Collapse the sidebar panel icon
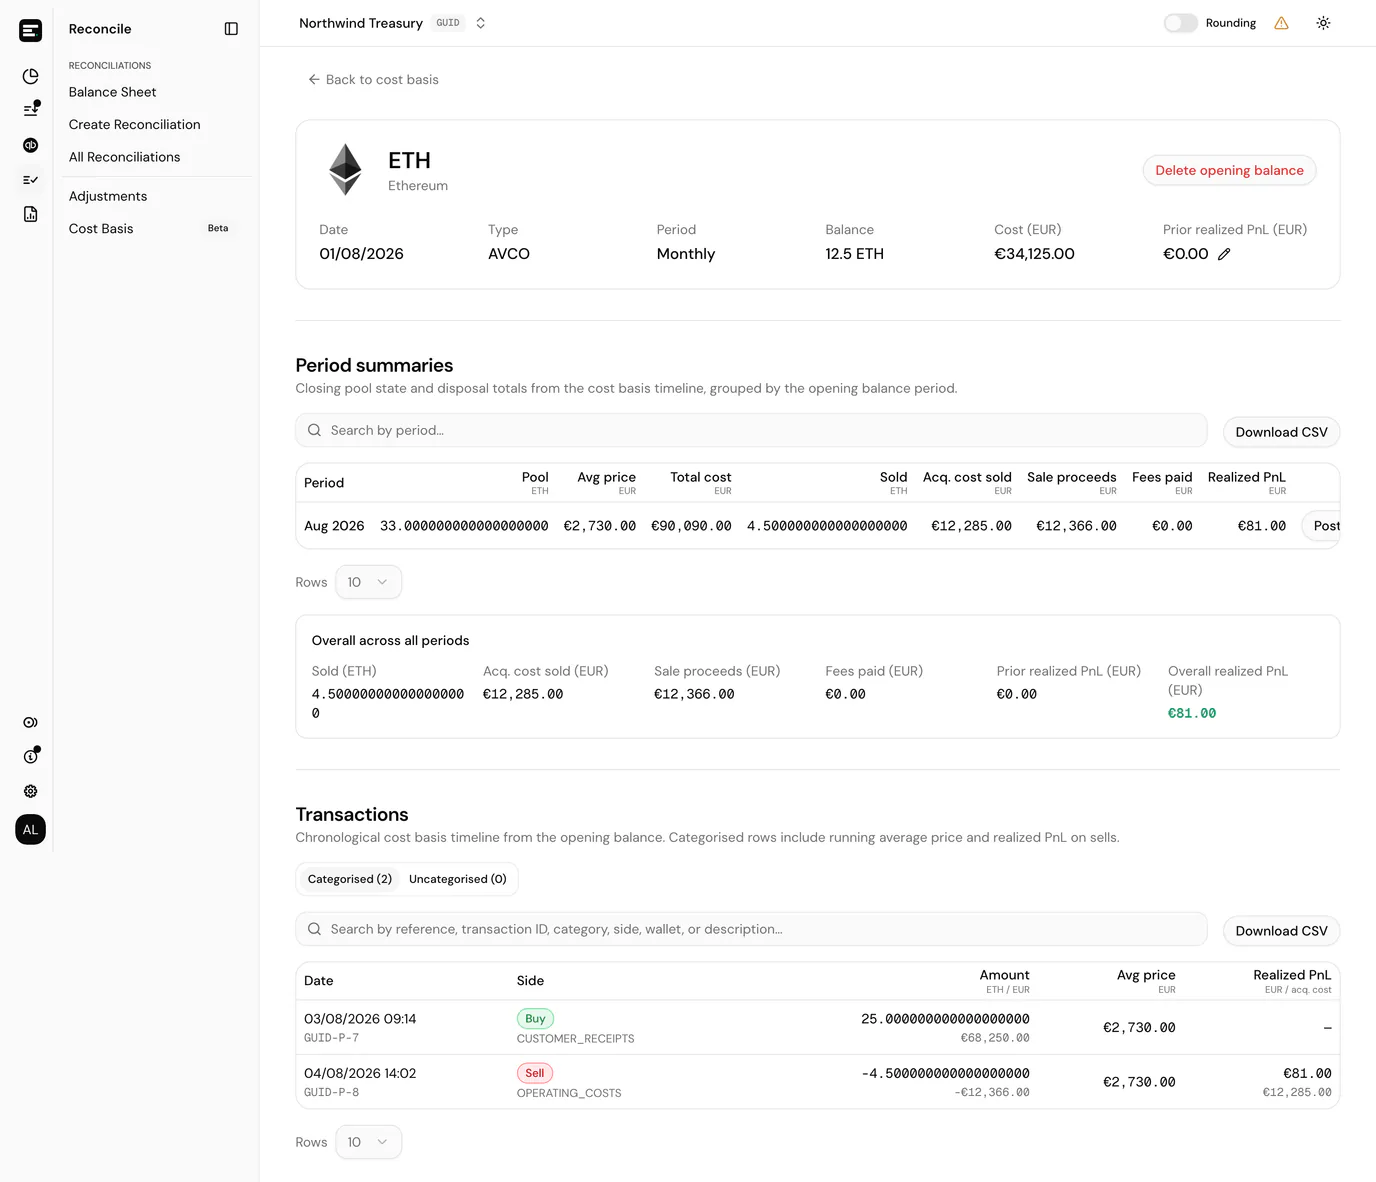Screen dimensions: 1376x1182 tap(231, 29)
